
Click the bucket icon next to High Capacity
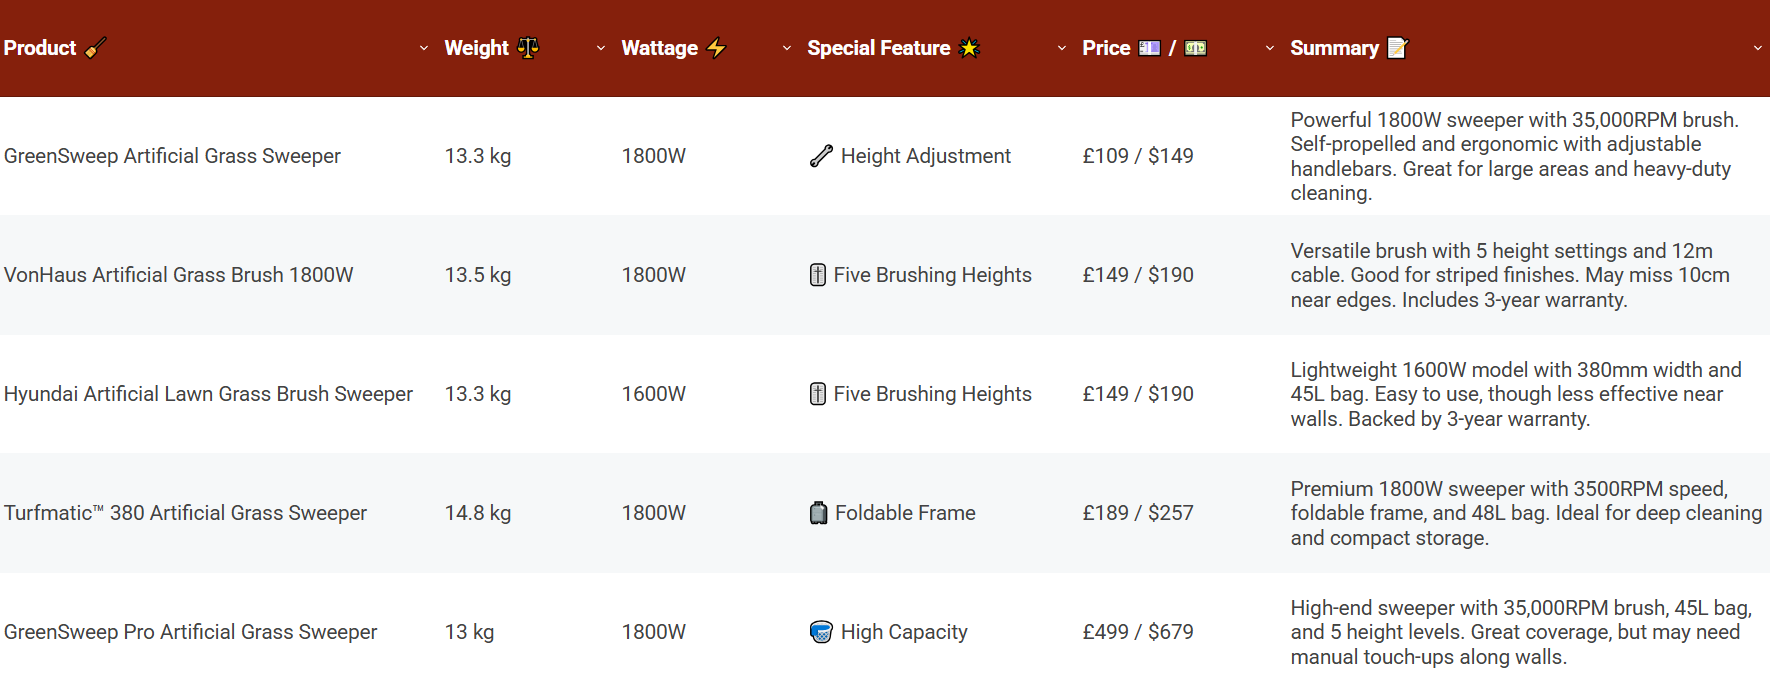821,632
